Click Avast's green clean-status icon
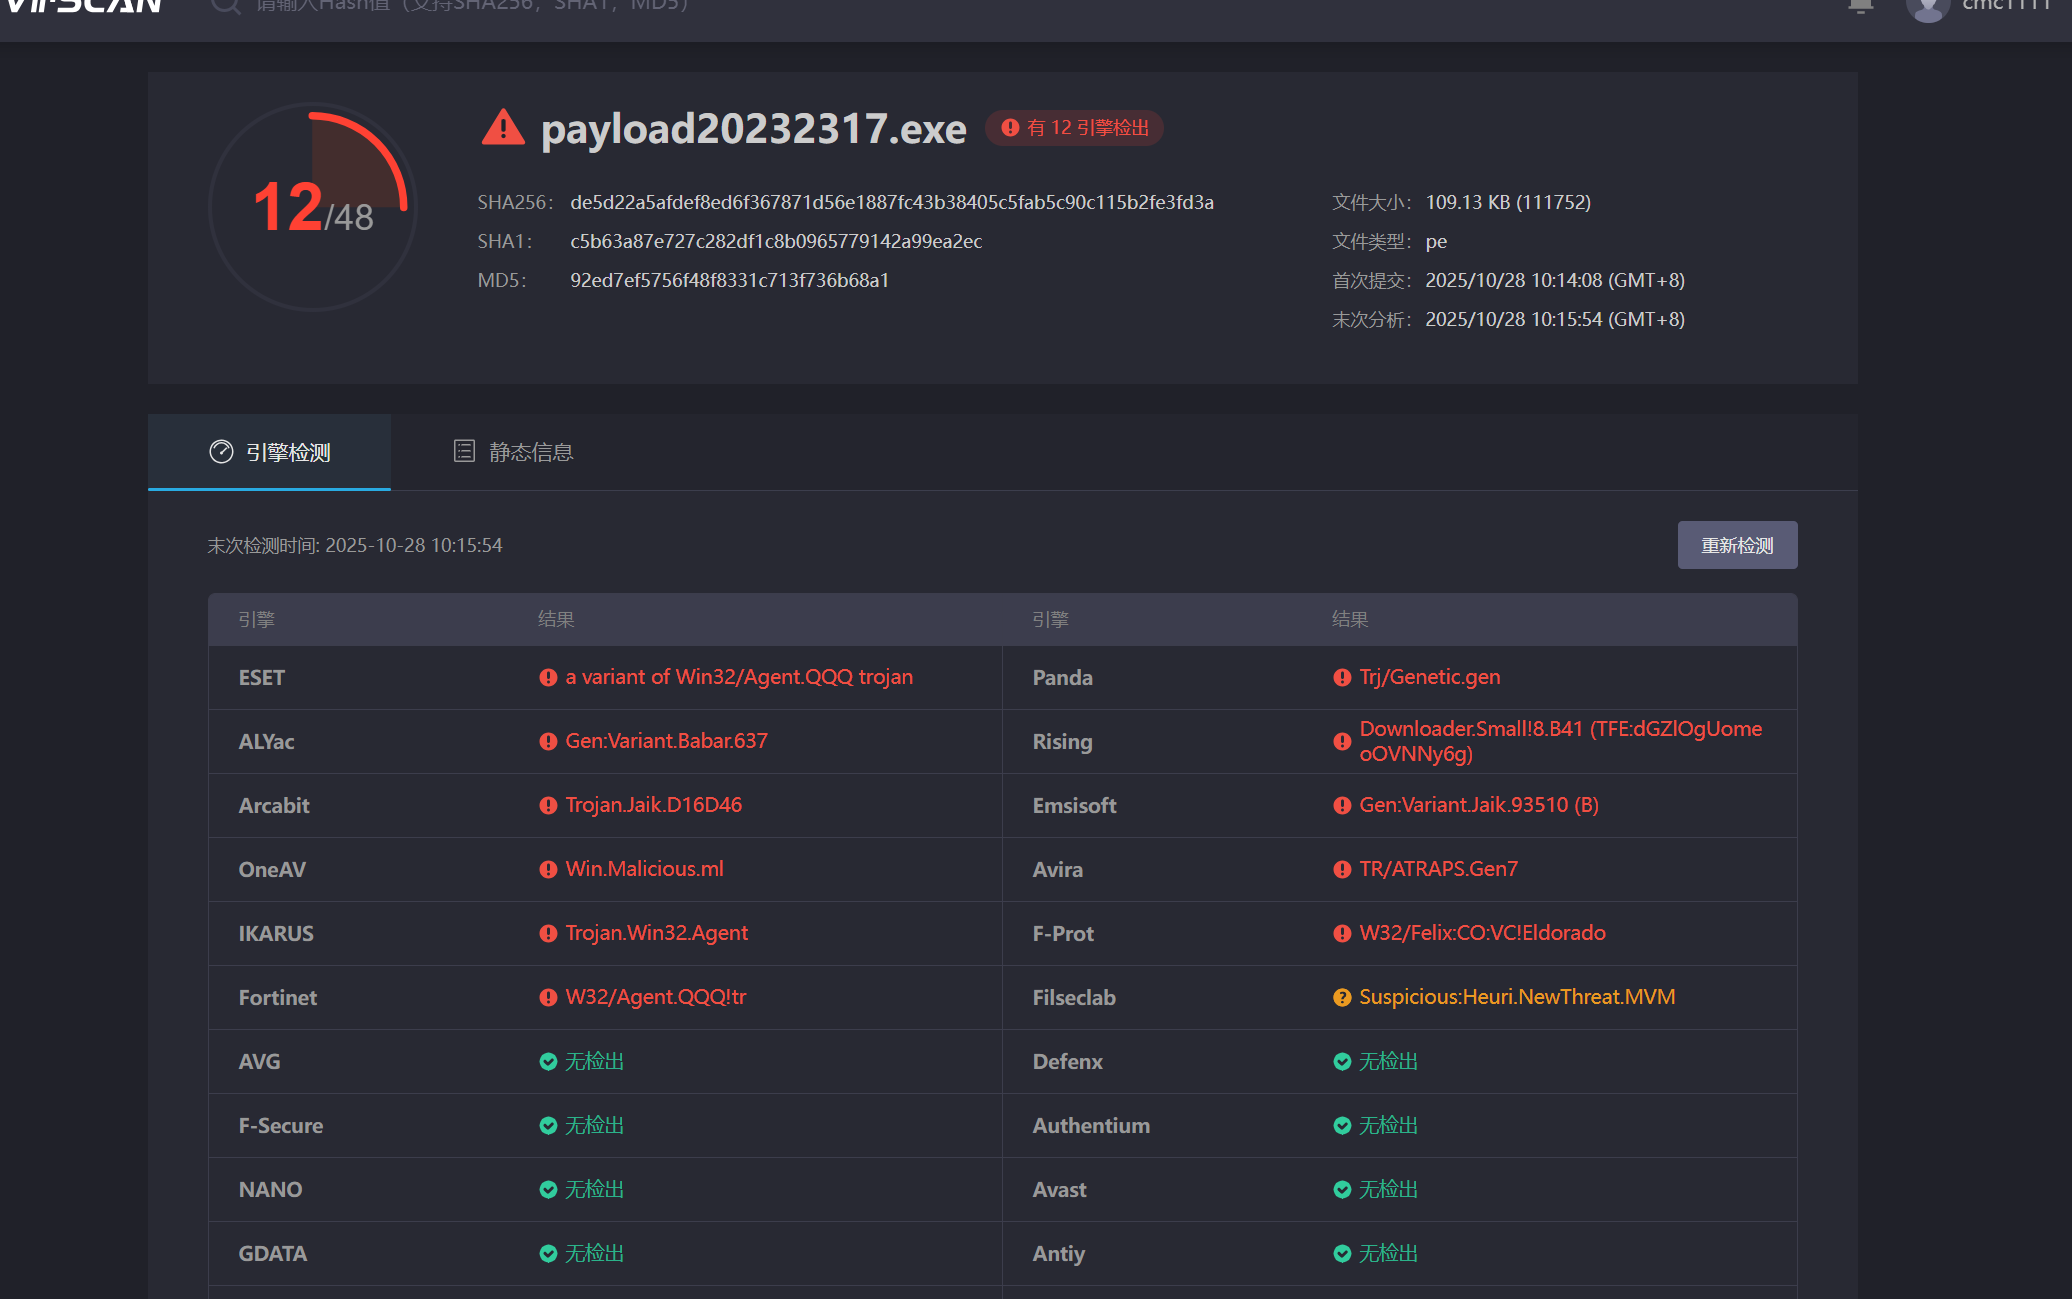Viewport: 2072px width, 1299px height. (x=1342, y=1190)
